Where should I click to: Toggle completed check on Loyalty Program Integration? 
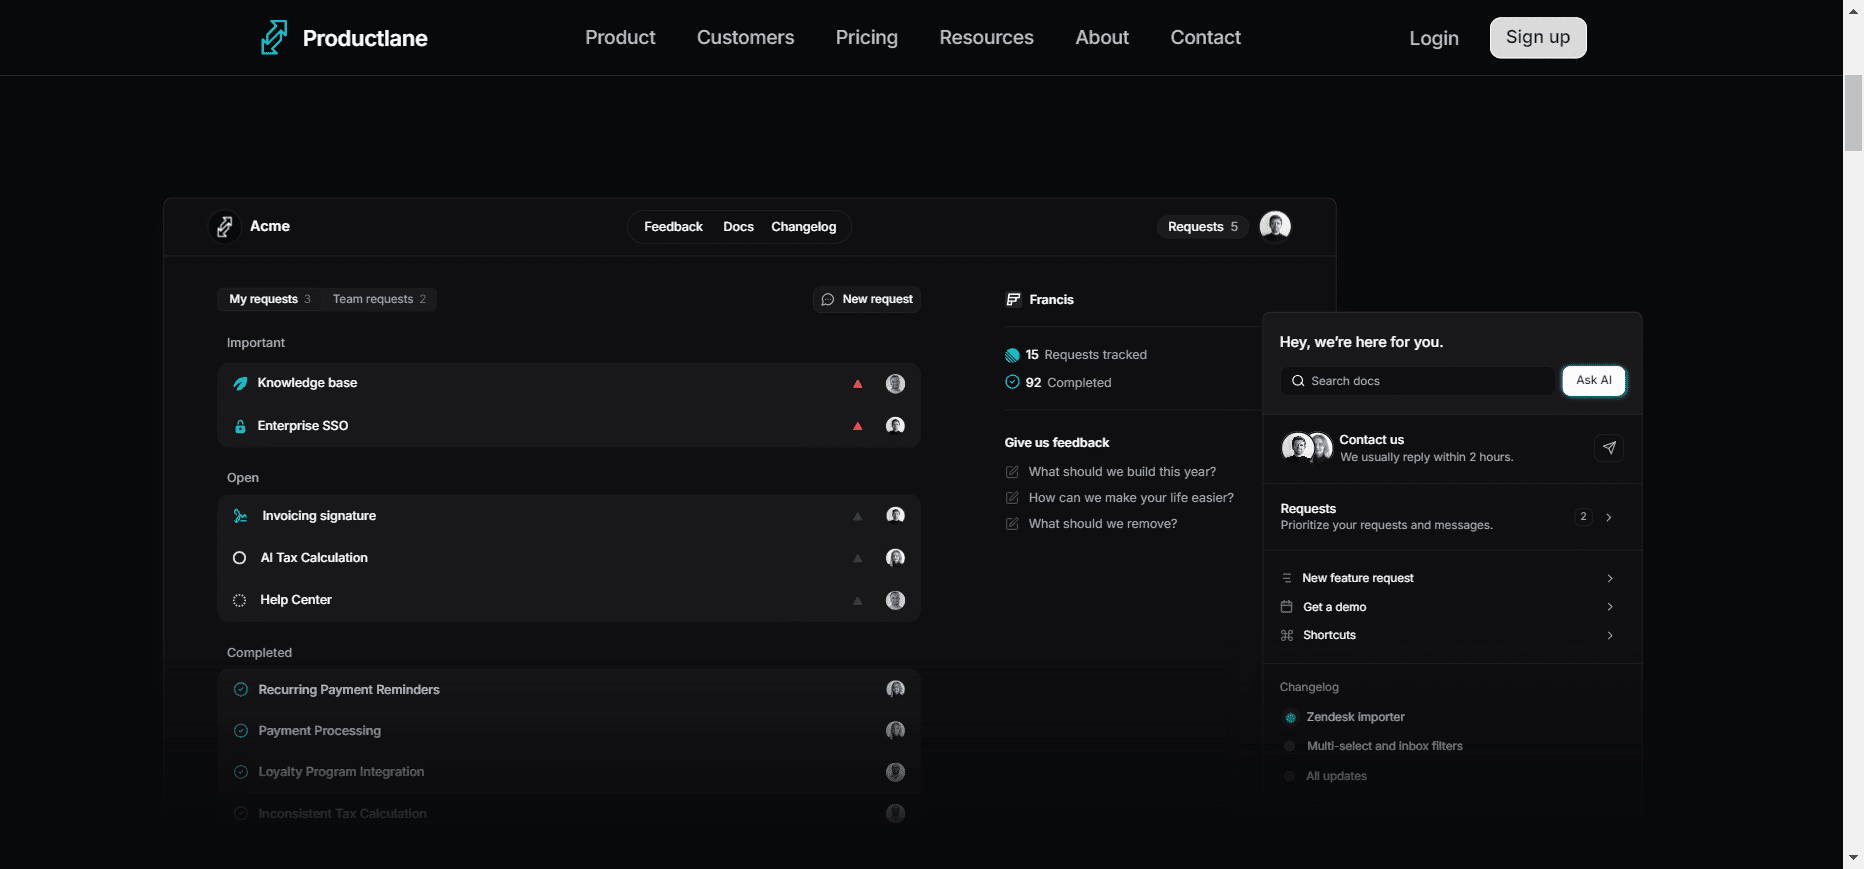click(x=241, y=772)
